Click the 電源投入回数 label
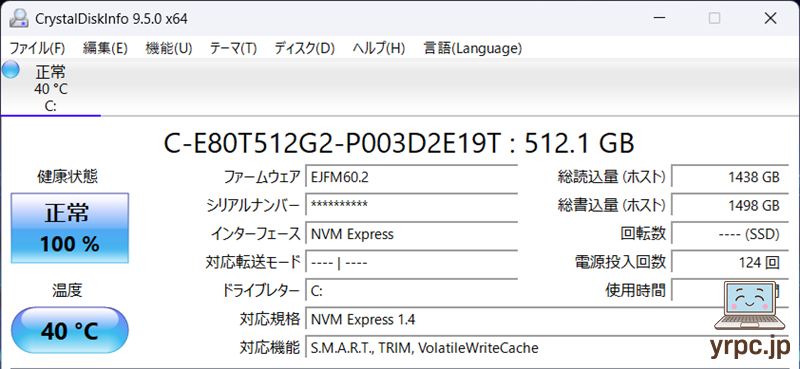The image size is (800, 369). point(620,262)
